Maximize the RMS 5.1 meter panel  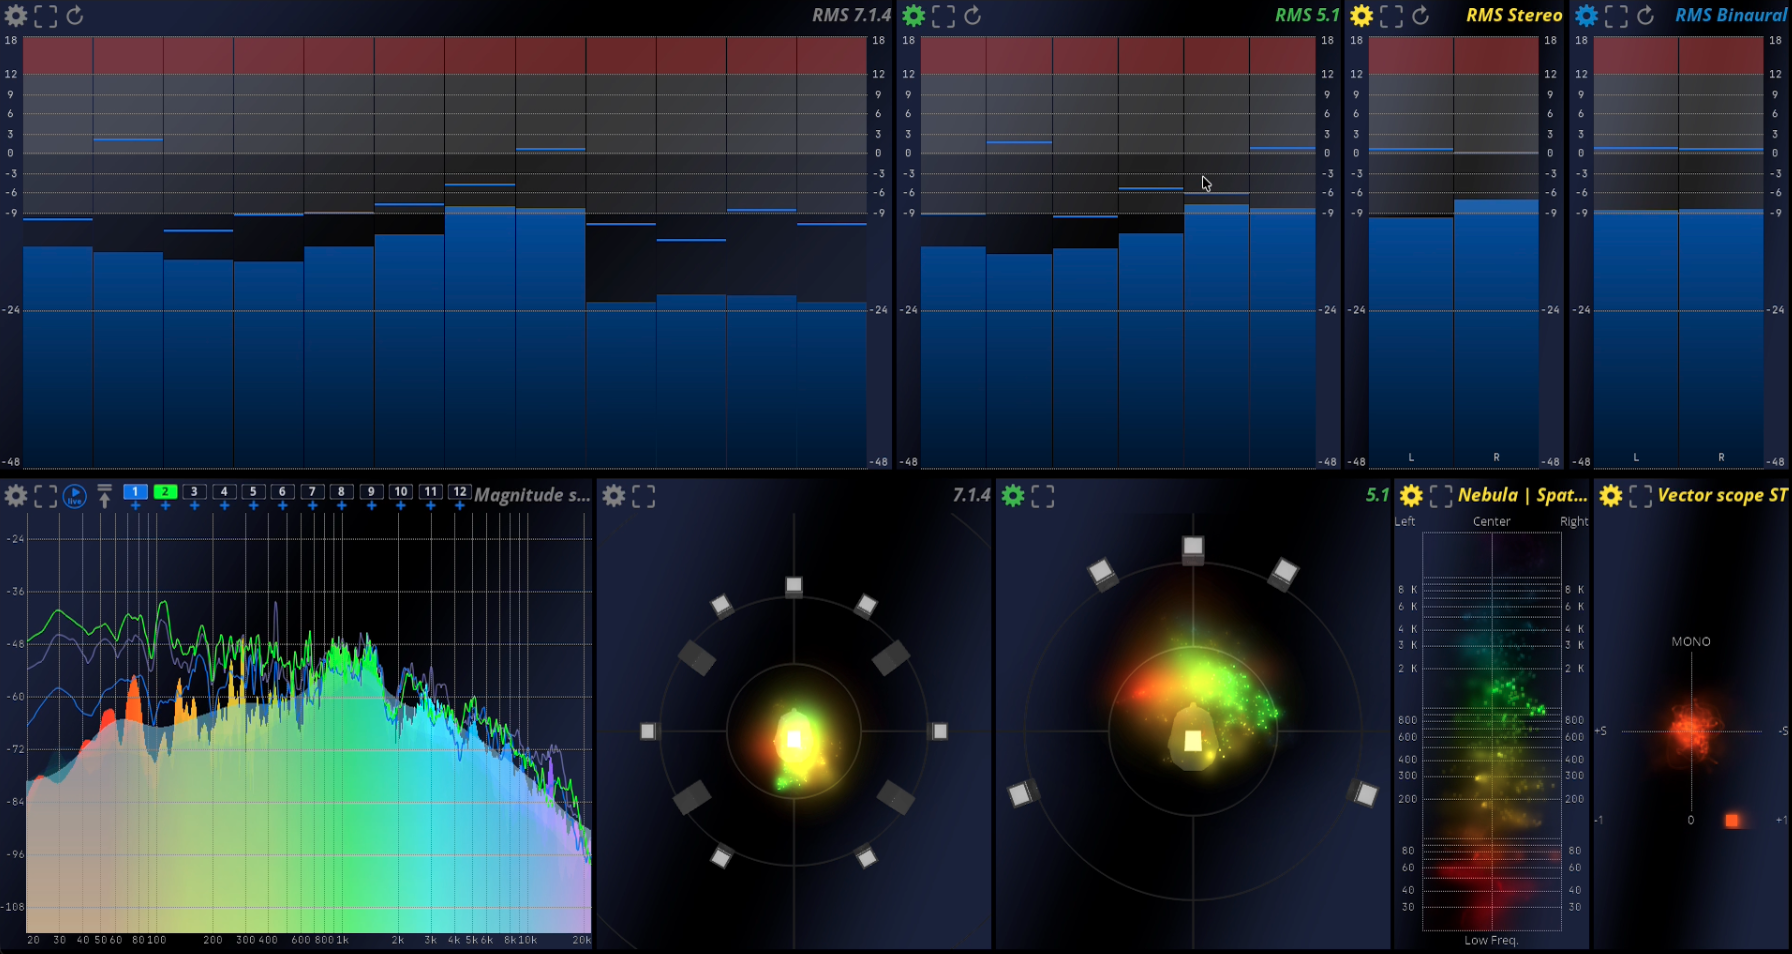click(943, 16)
